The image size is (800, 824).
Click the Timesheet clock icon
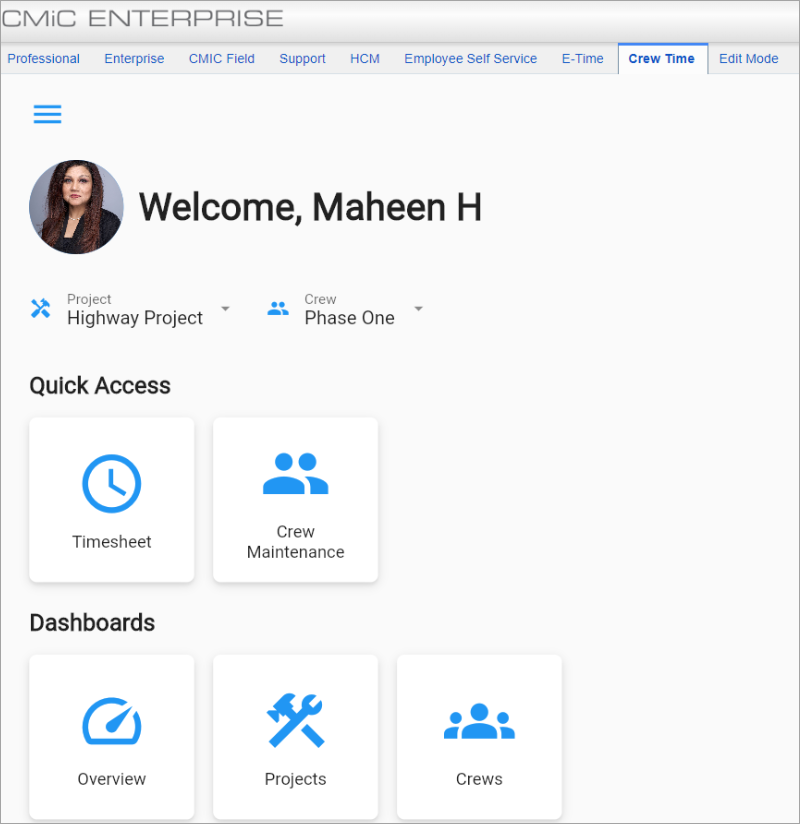coord(111,483)
